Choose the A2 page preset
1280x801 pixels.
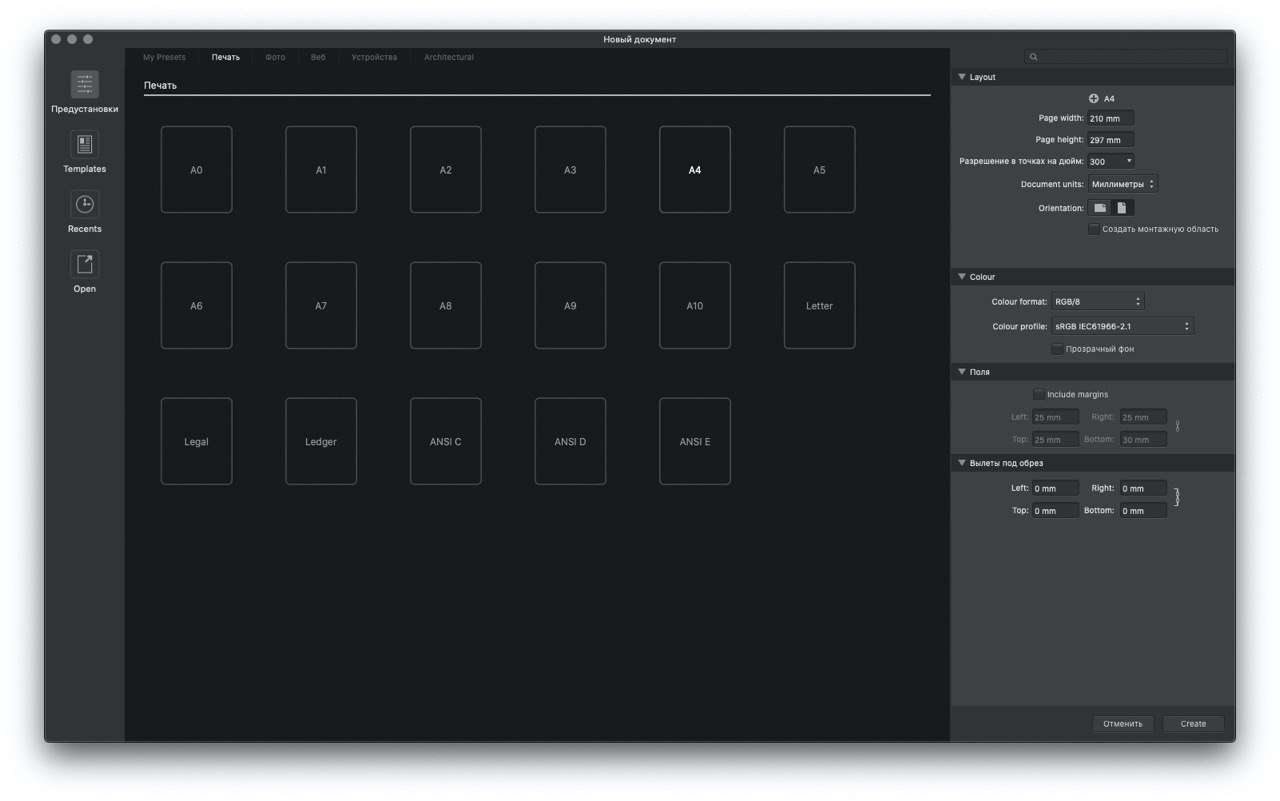point(446,169)
